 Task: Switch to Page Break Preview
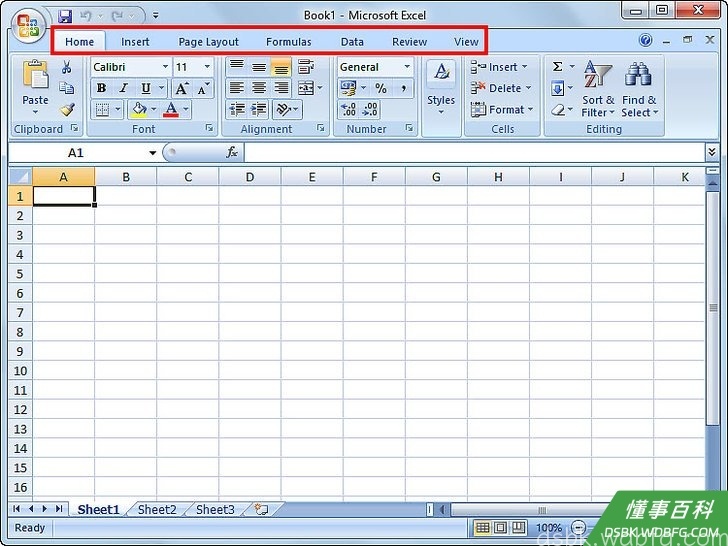519,527
